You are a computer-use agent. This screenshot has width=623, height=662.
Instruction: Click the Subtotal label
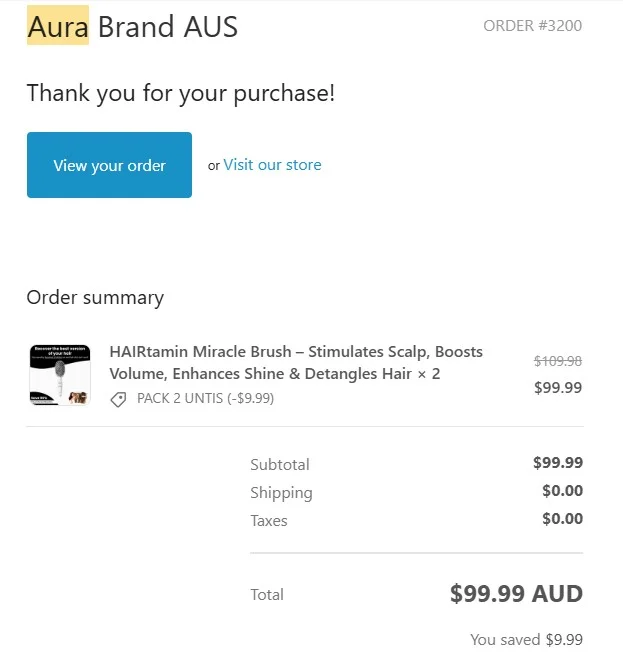point(280,465)
